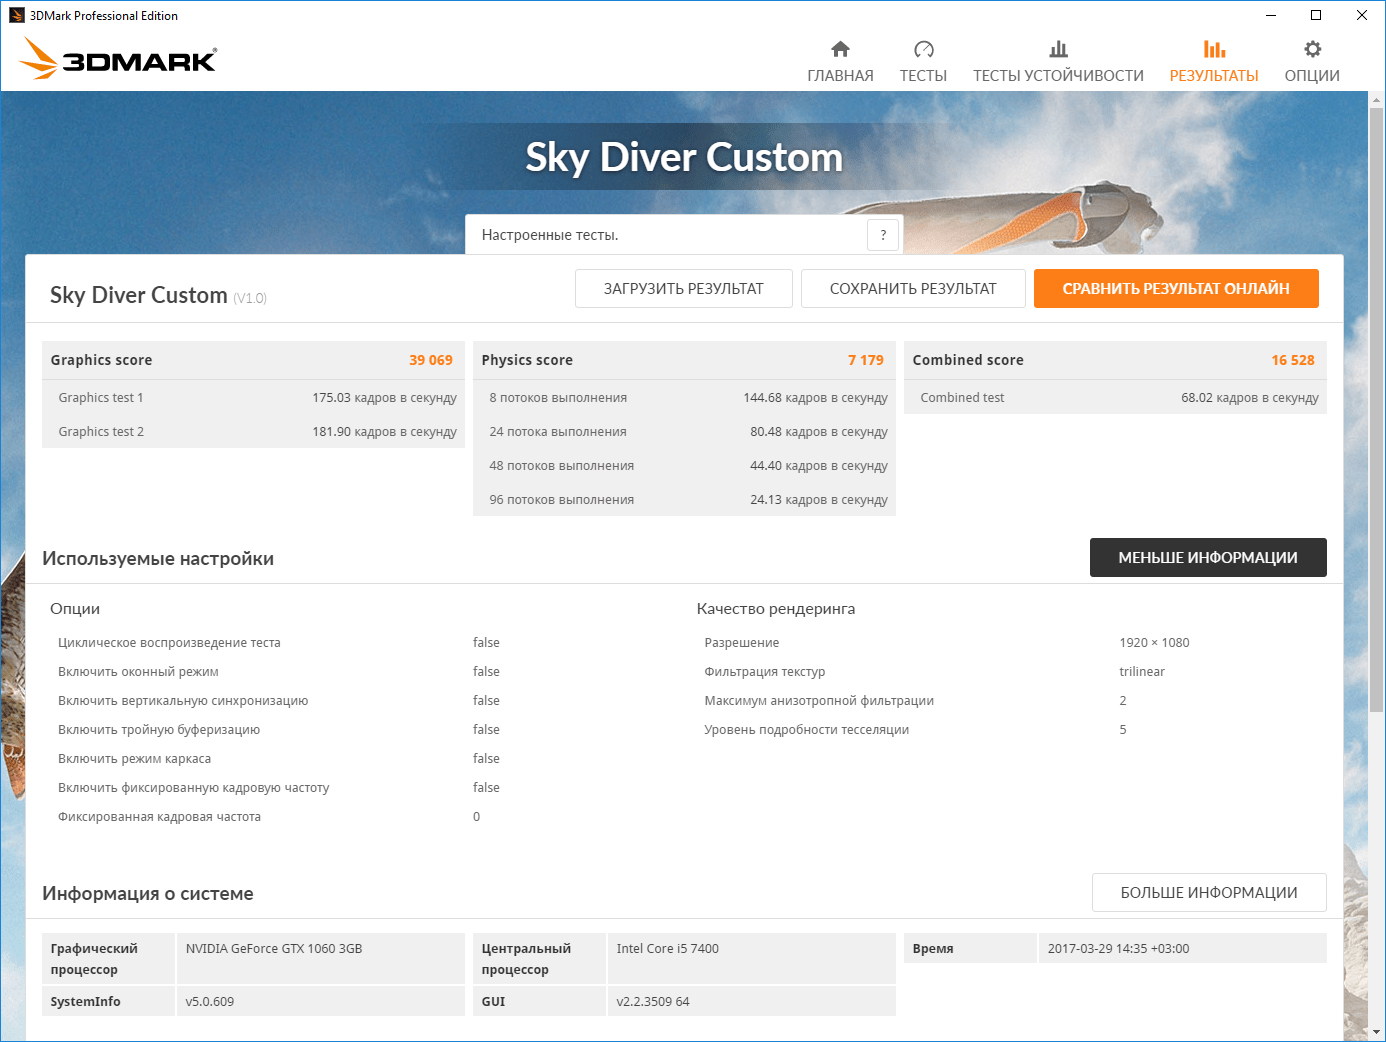Image resolution: width=1386 pixels, height=1042 pixels.
Task: Switch to the ОПЦИИ tab
Action: (1312, 76)
